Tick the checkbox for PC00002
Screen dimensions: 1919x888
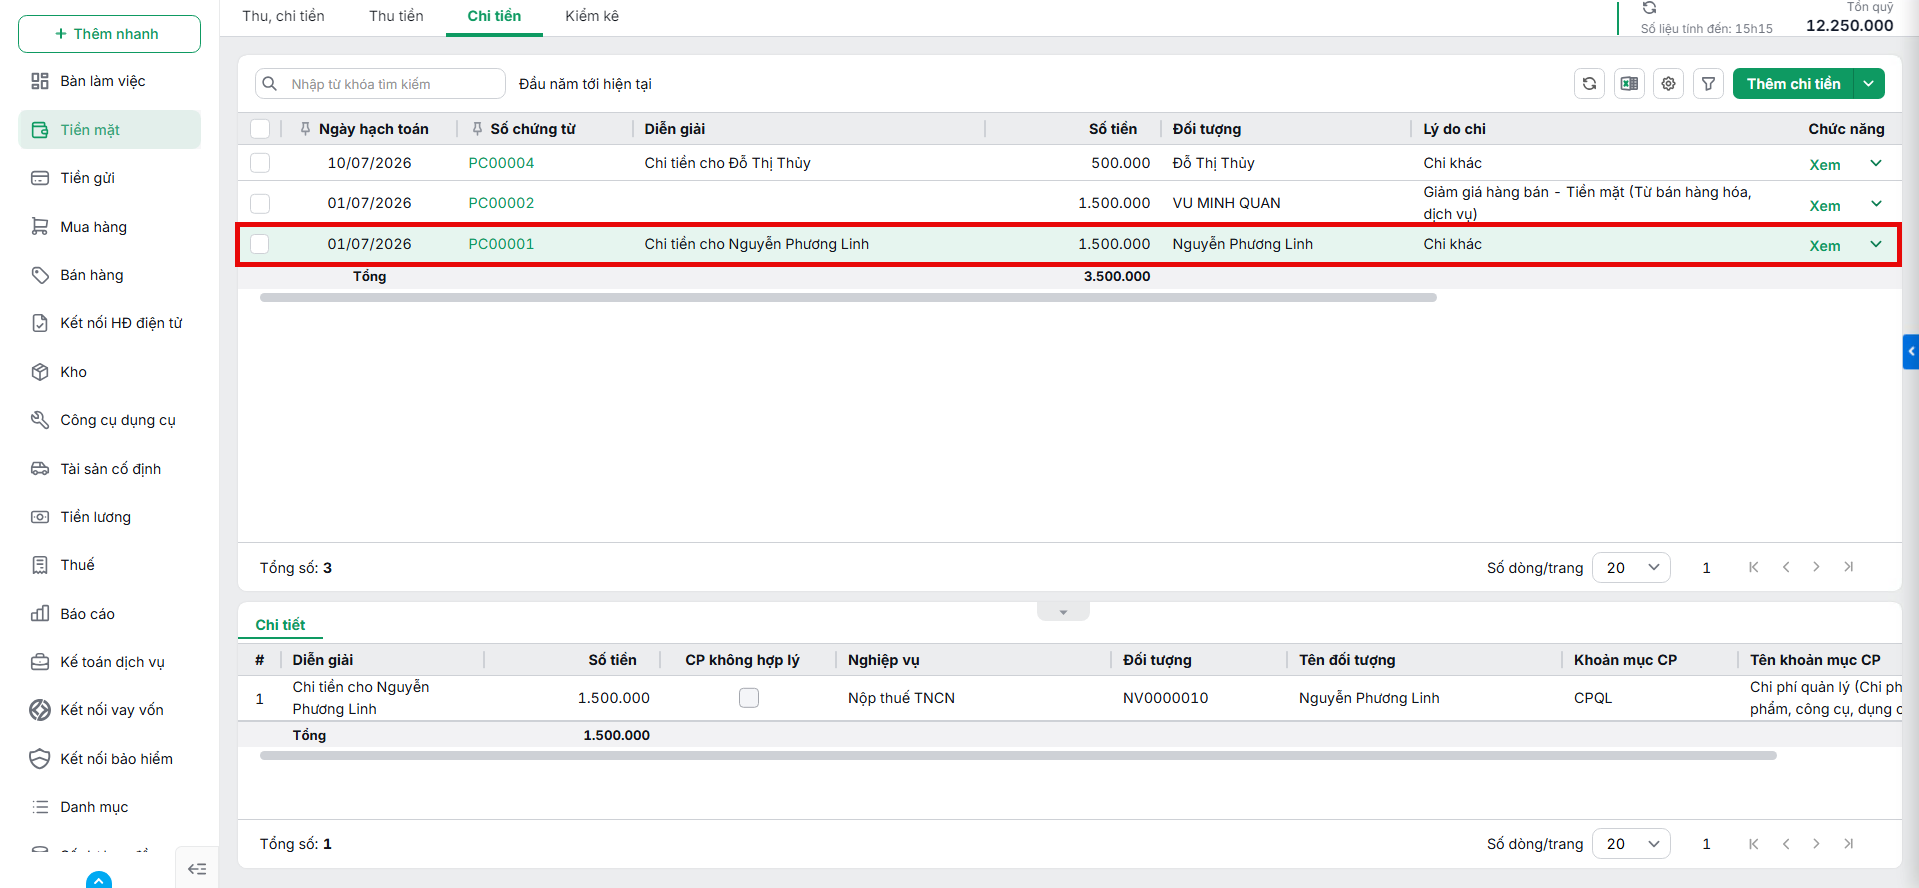coord(260,203)
